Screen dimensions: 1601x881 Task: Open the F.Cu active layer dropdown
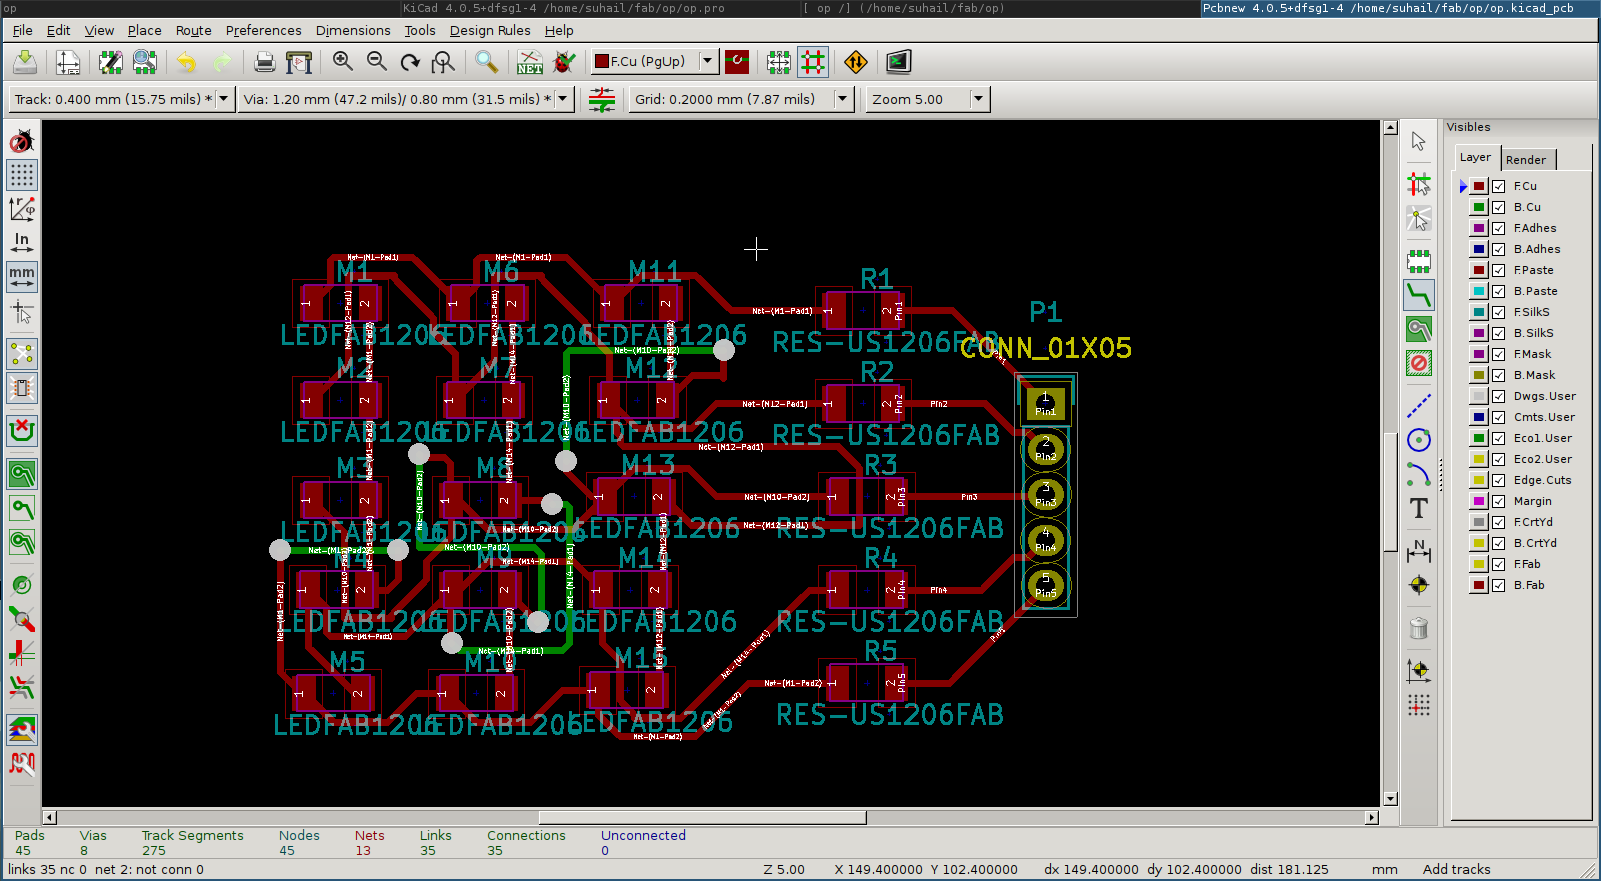coord(708,61)
